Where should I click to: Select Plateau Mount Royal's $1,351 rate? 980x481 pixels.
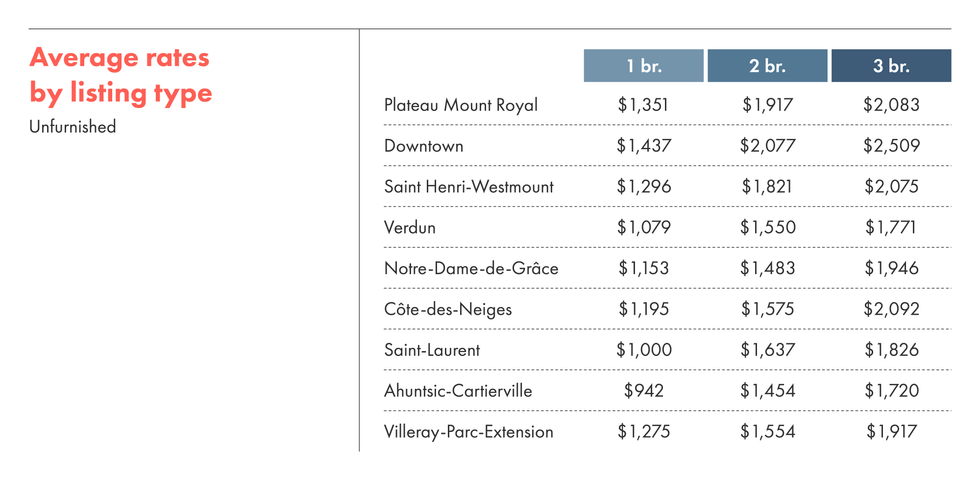[644, 105]
